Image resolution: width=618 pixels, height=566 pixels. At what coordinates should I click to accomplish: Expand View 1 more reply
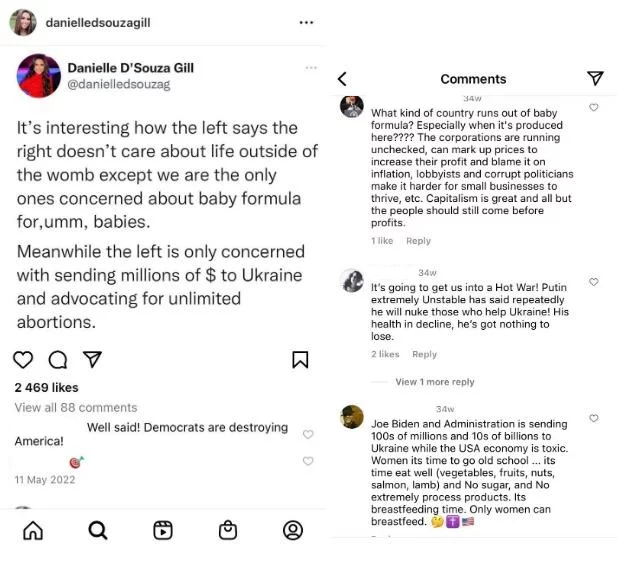click(x=434, y=382)
